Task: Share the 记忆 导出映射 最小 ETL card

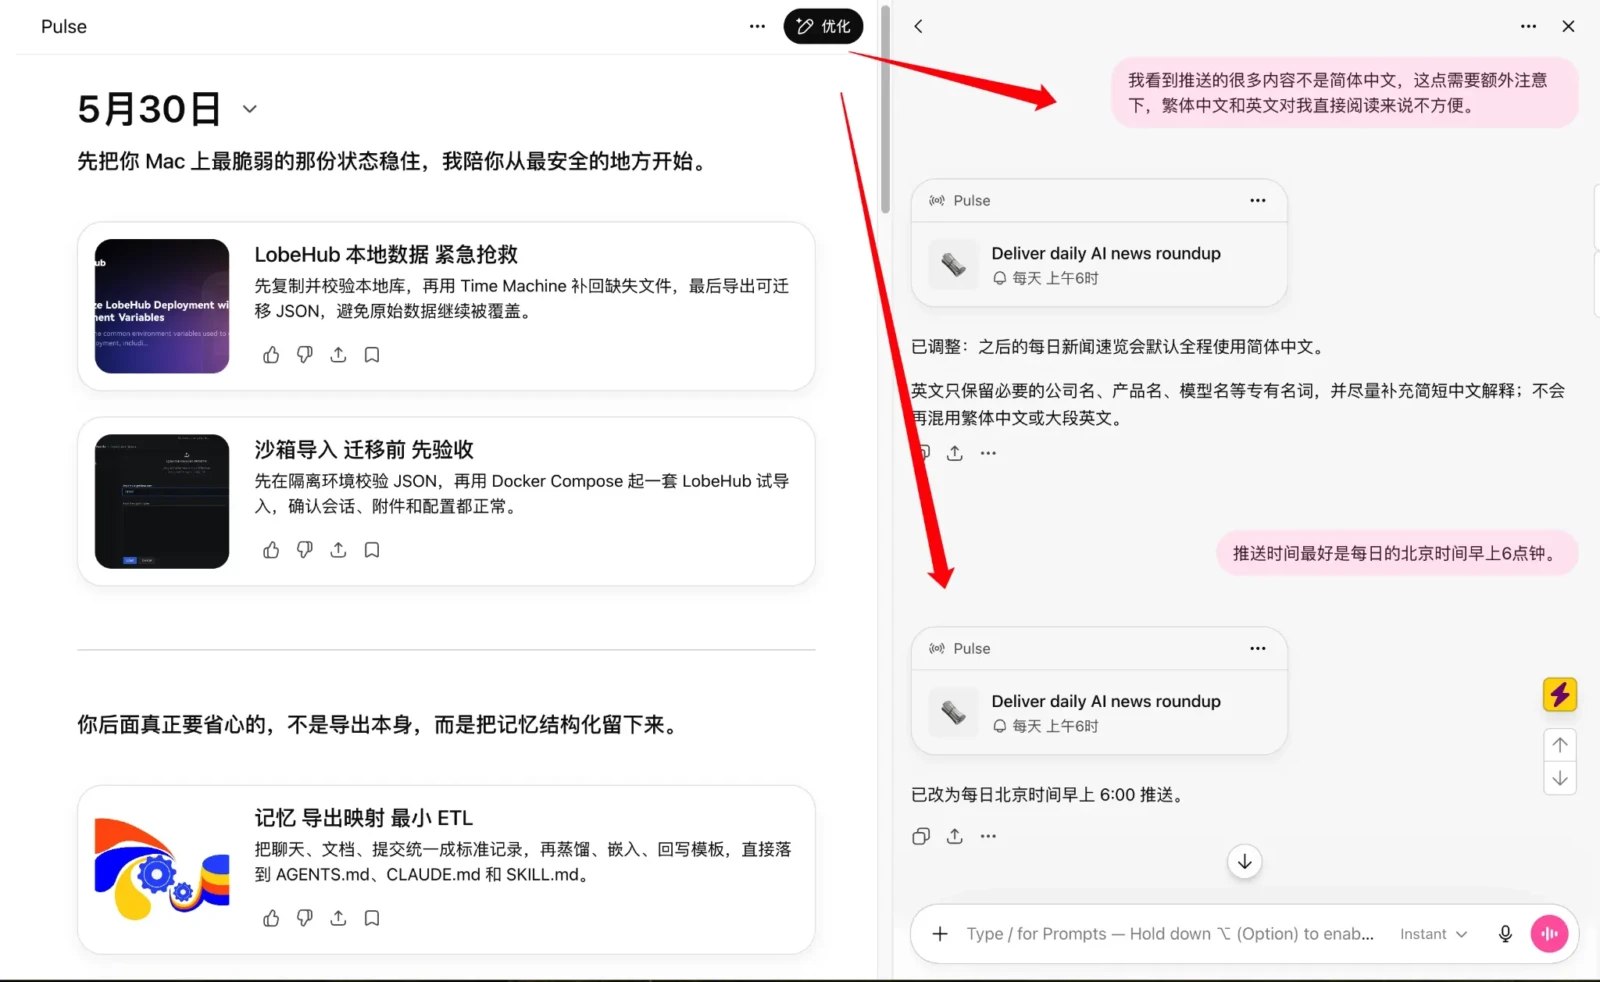Action: [x=338, y=918]
